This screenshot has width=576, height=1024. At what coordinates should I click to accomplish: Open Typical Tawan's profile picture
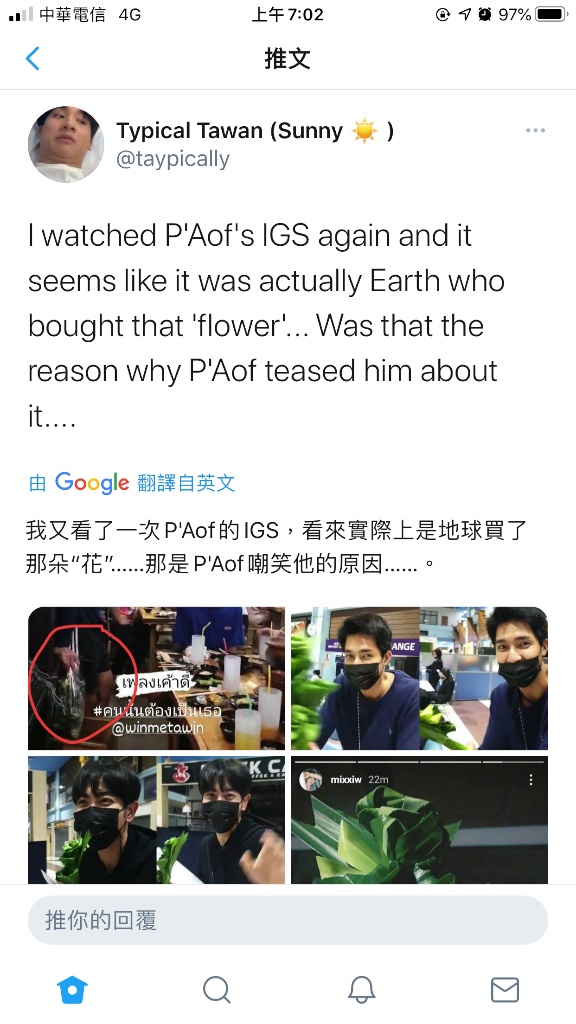66,144
